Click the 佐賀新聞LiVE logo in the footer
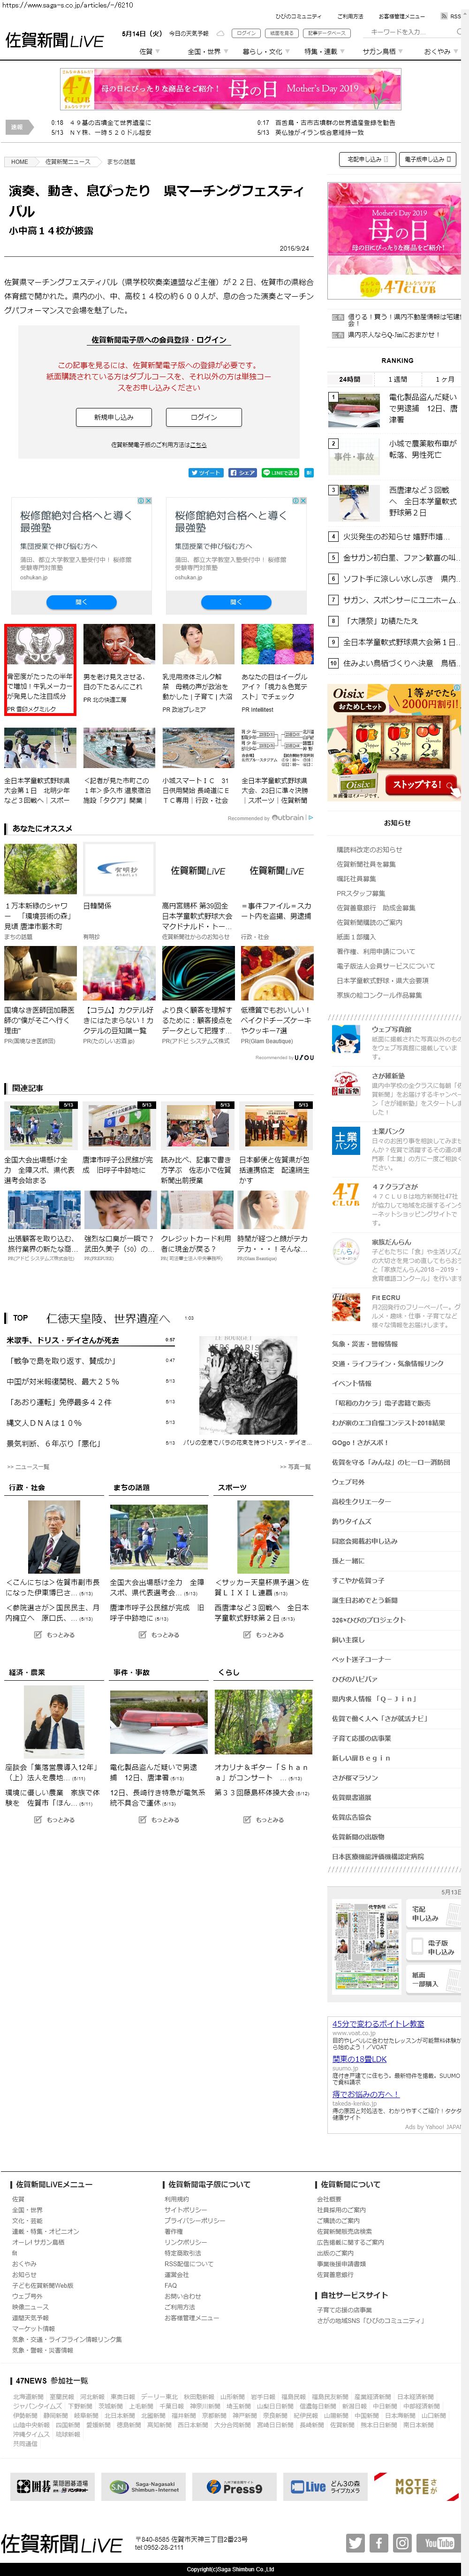This screenshot has height=2576, width=469. [62, 2543]
